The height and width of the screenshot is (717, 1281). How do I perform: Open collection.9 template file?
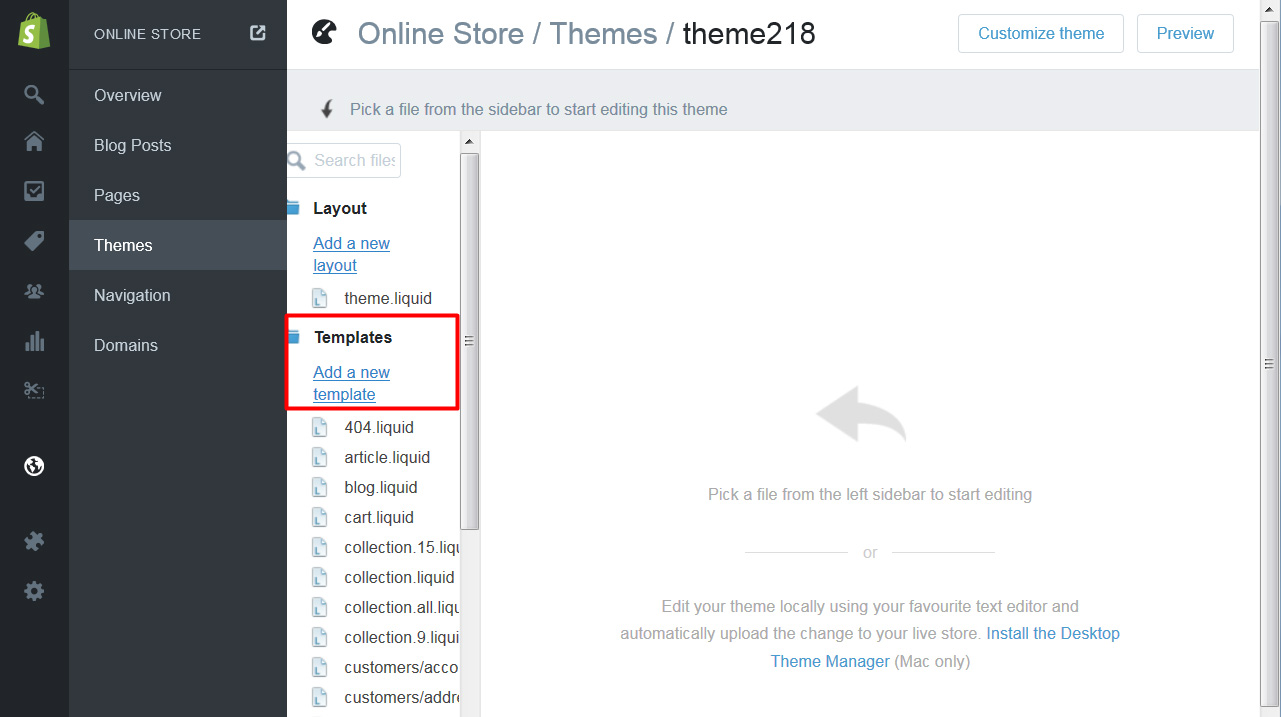401,637
